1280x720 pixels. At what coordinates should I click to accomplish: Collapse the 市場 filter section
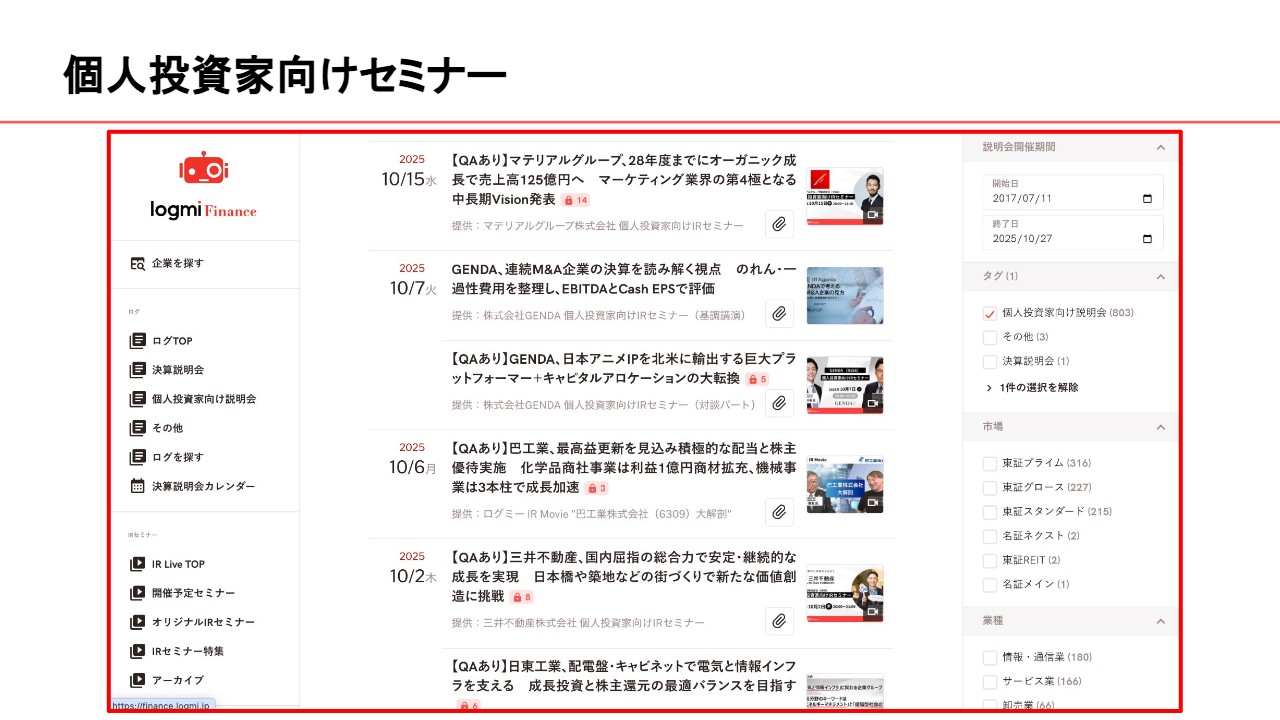pyautogui.click(x=1160, y=427)
